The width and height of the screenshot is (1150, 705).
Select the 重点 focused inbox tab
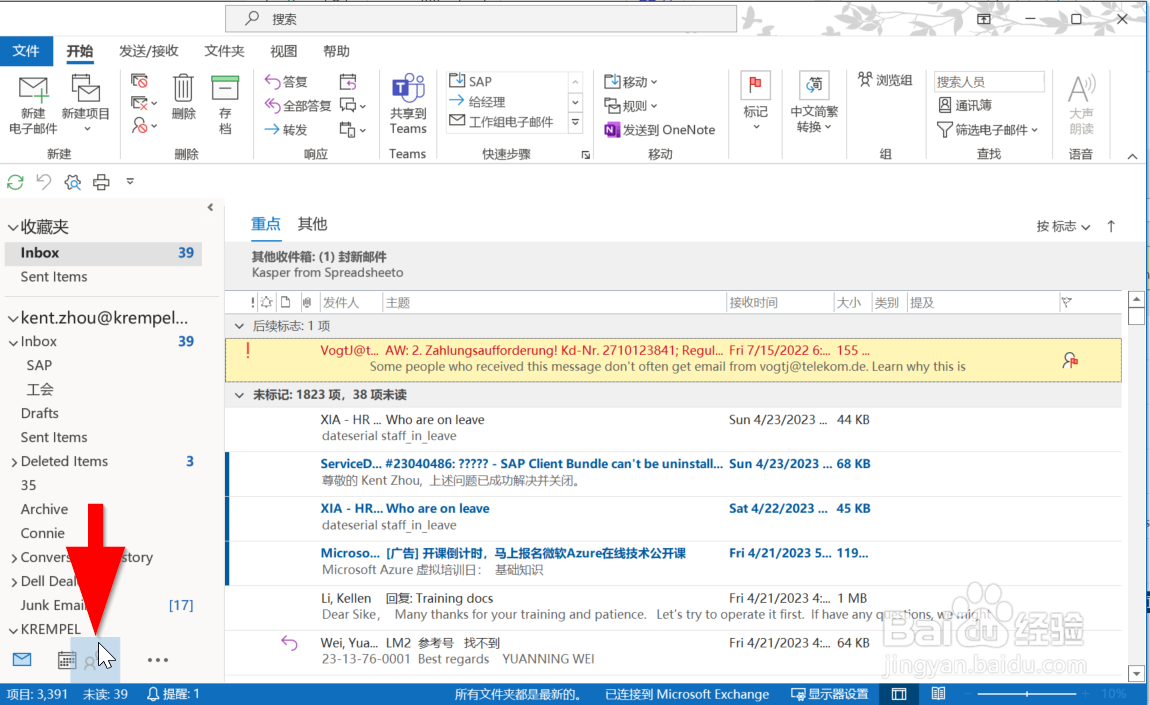[265, 224]
